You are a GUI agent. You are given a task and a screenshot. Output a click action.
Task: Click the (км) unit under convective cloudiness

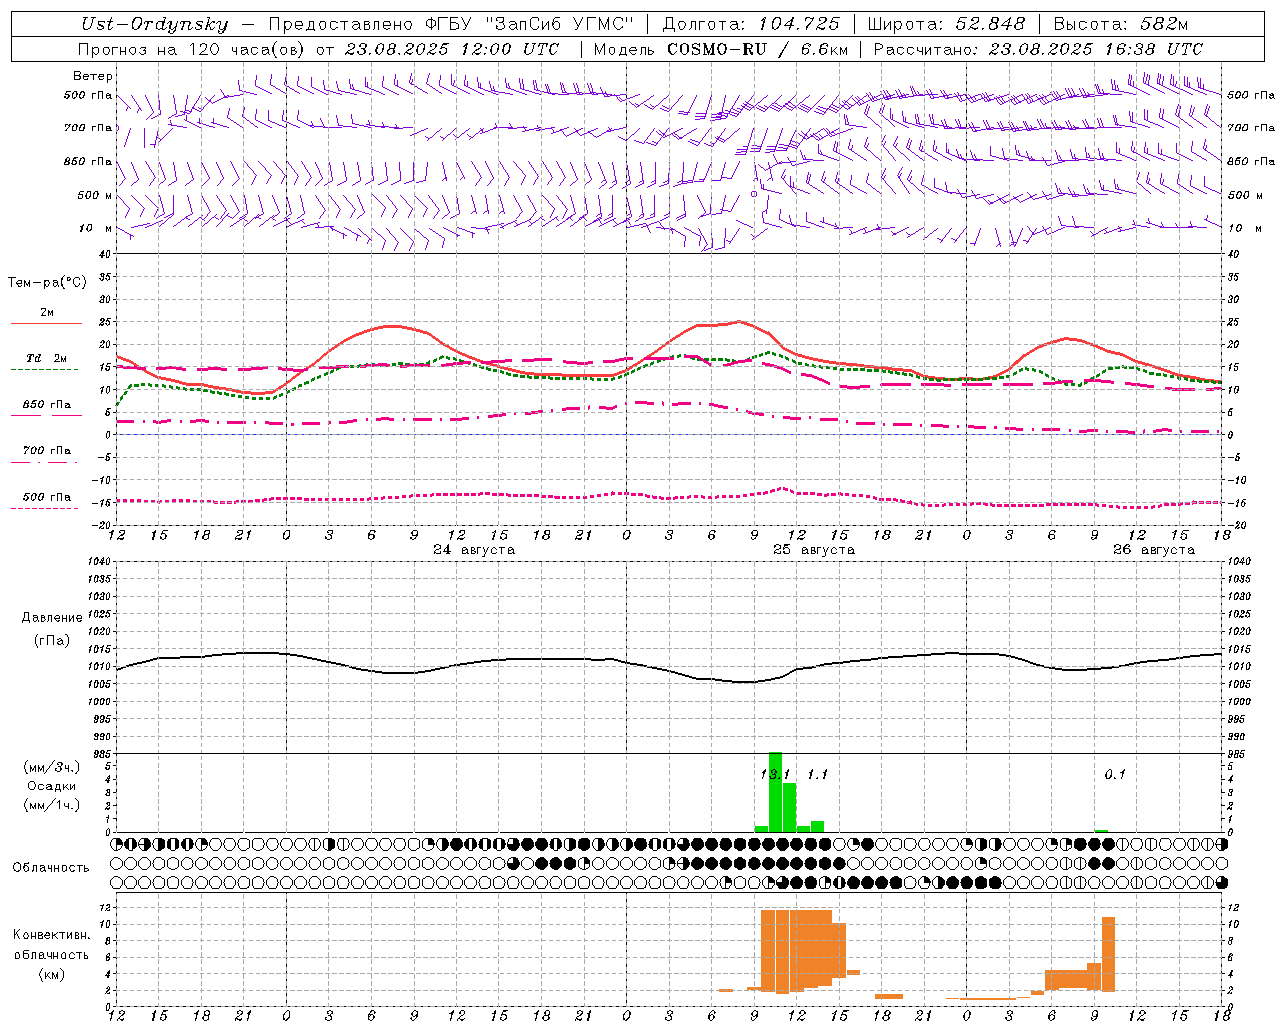click(x=52, y=974)
